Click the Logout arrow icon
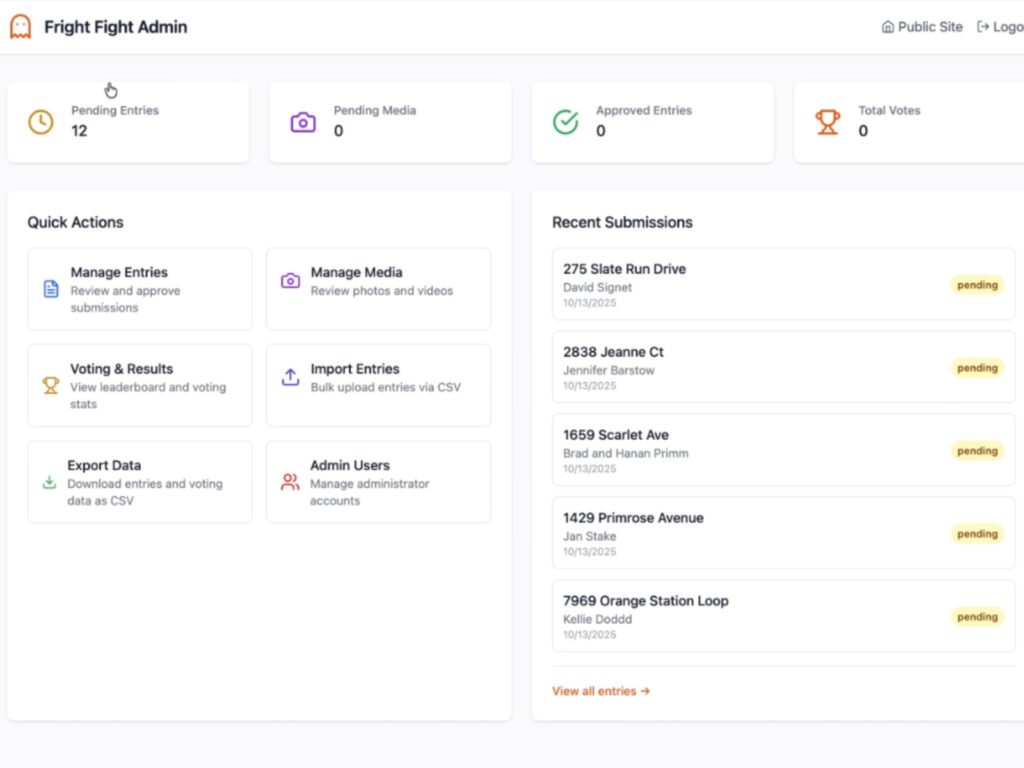 pos(983,27)
